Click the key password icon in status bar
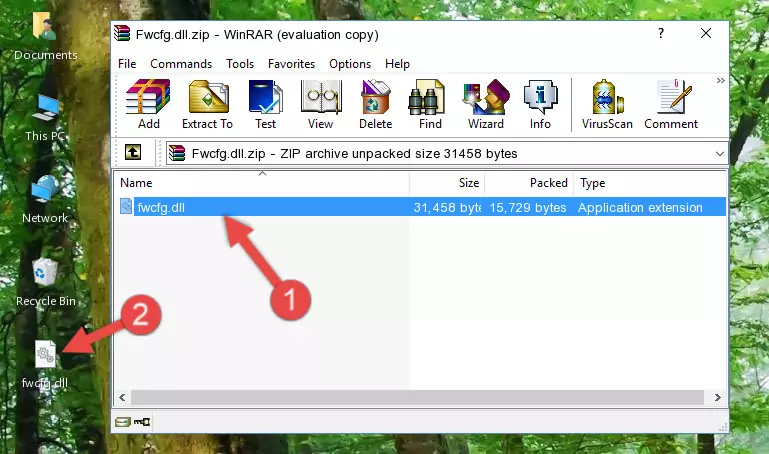769x454 pixels. (142, 422)
